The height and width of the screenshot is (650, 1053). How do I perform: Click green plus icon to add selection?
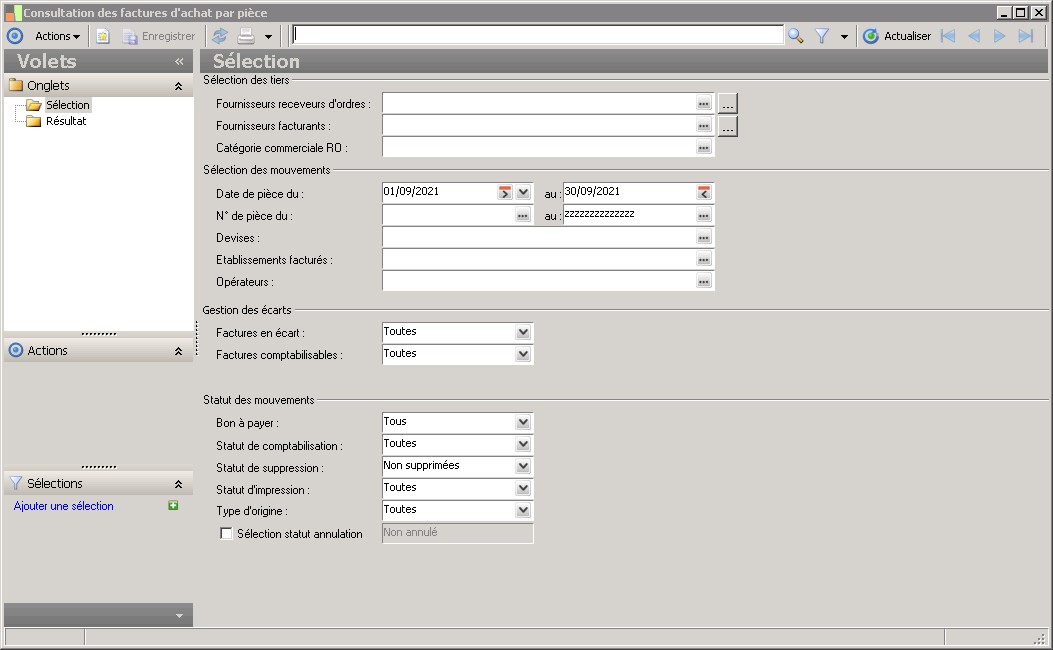(173, 506)
